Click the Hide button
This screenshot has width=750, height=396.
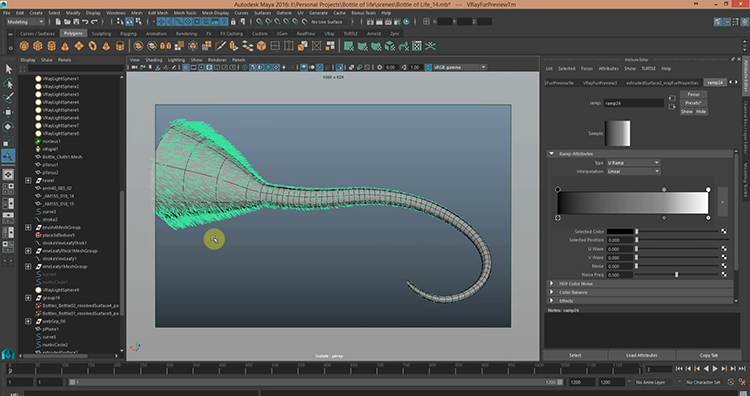(x=701, y=111)
